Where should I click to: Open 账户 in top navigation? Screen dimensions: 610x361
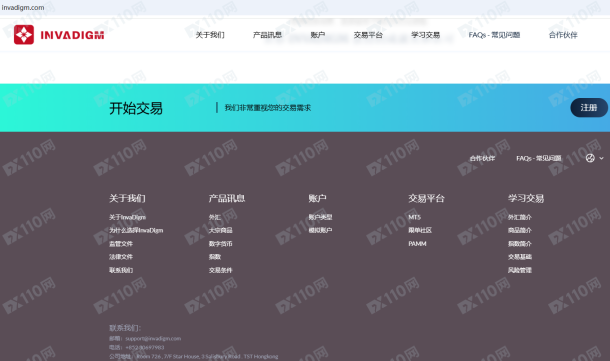pos(317,35)
